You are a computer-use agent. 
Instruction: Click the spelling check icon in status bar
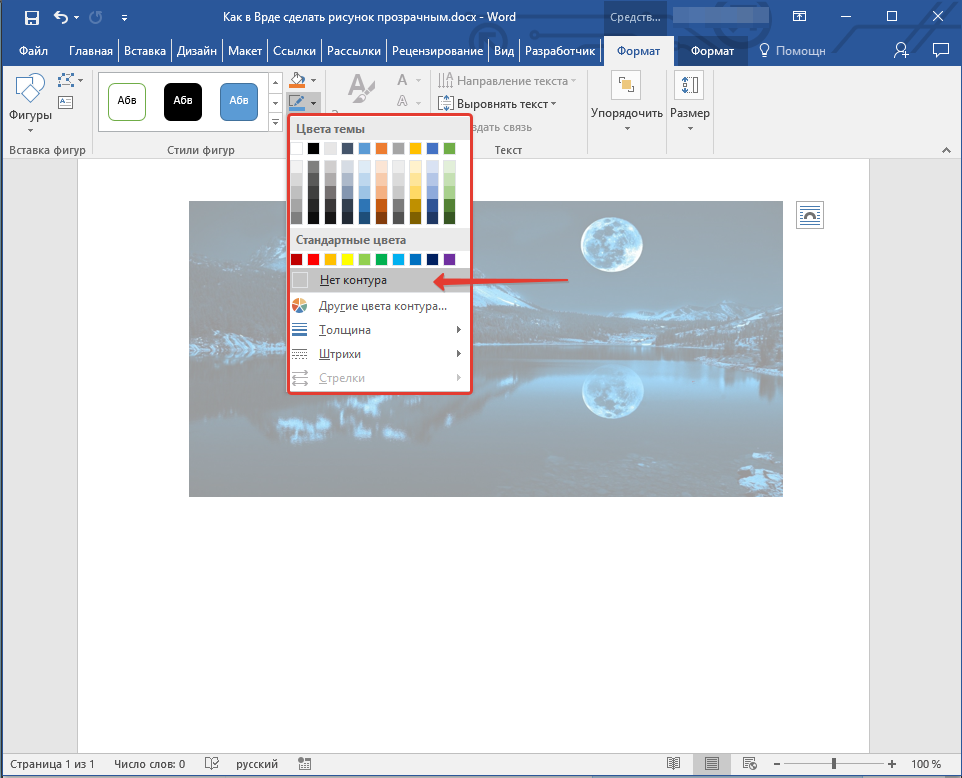point(210,764)
